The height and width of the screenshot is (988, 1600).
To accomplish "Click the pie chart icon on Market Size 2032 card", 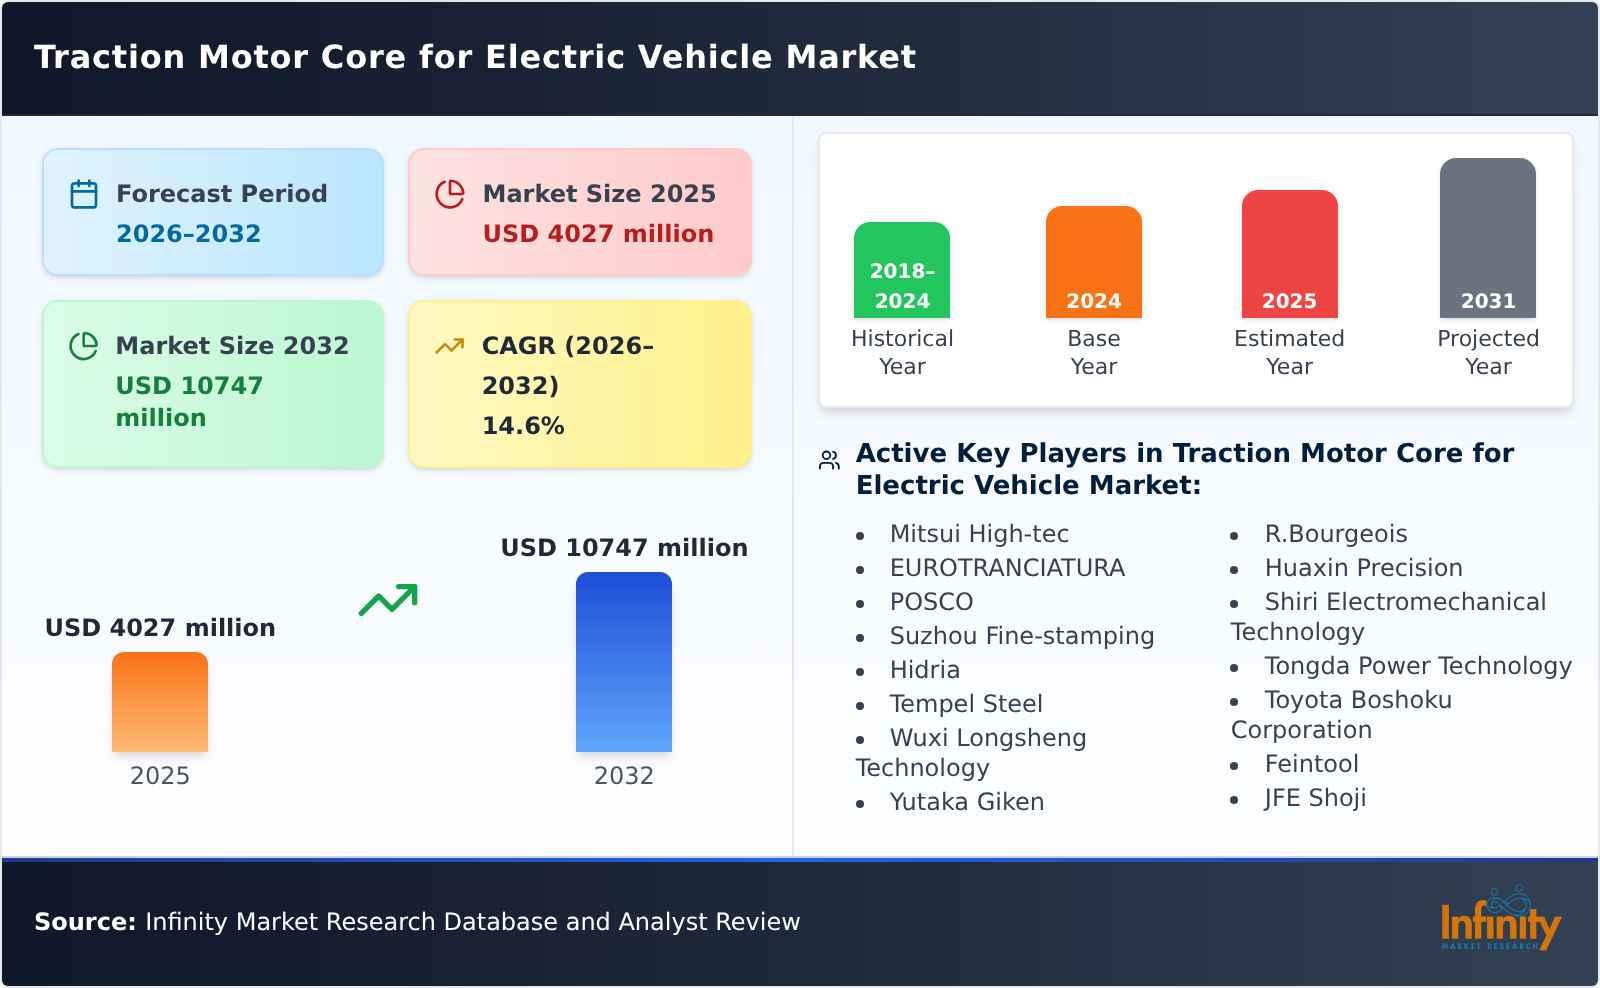I will [x=84, y=346].
